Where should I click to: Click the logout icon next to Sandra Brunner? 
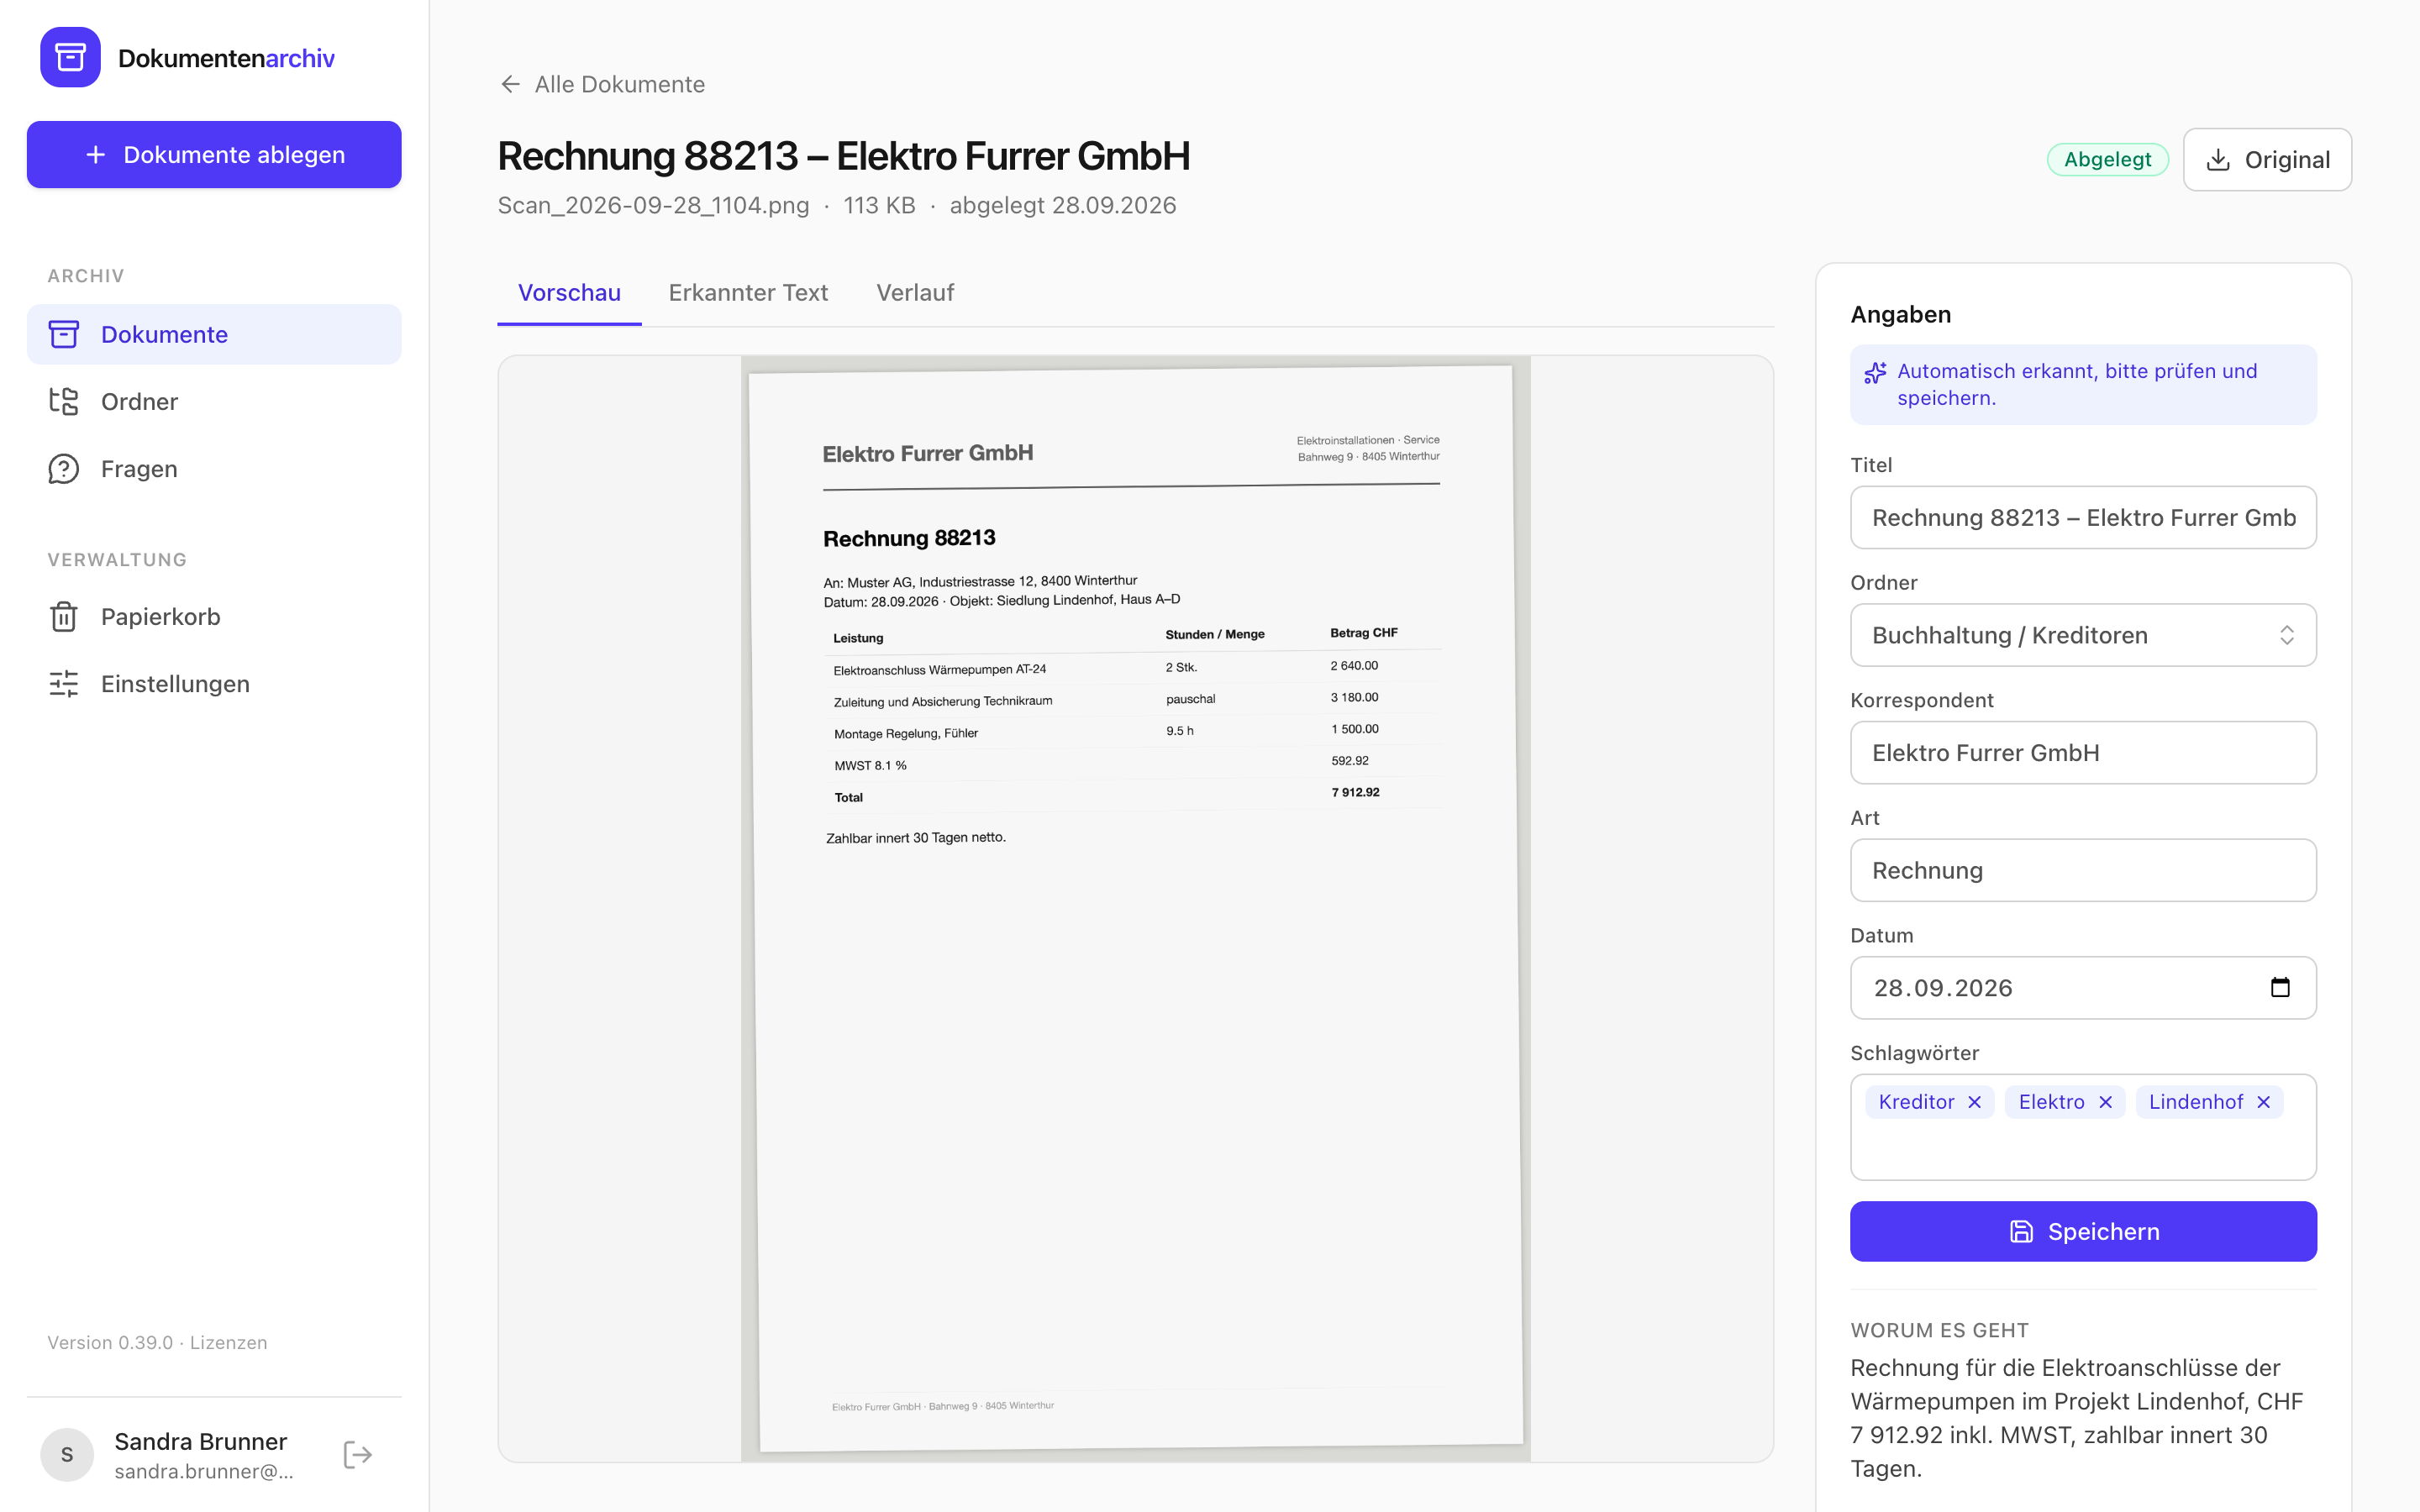coord(357,1454)
